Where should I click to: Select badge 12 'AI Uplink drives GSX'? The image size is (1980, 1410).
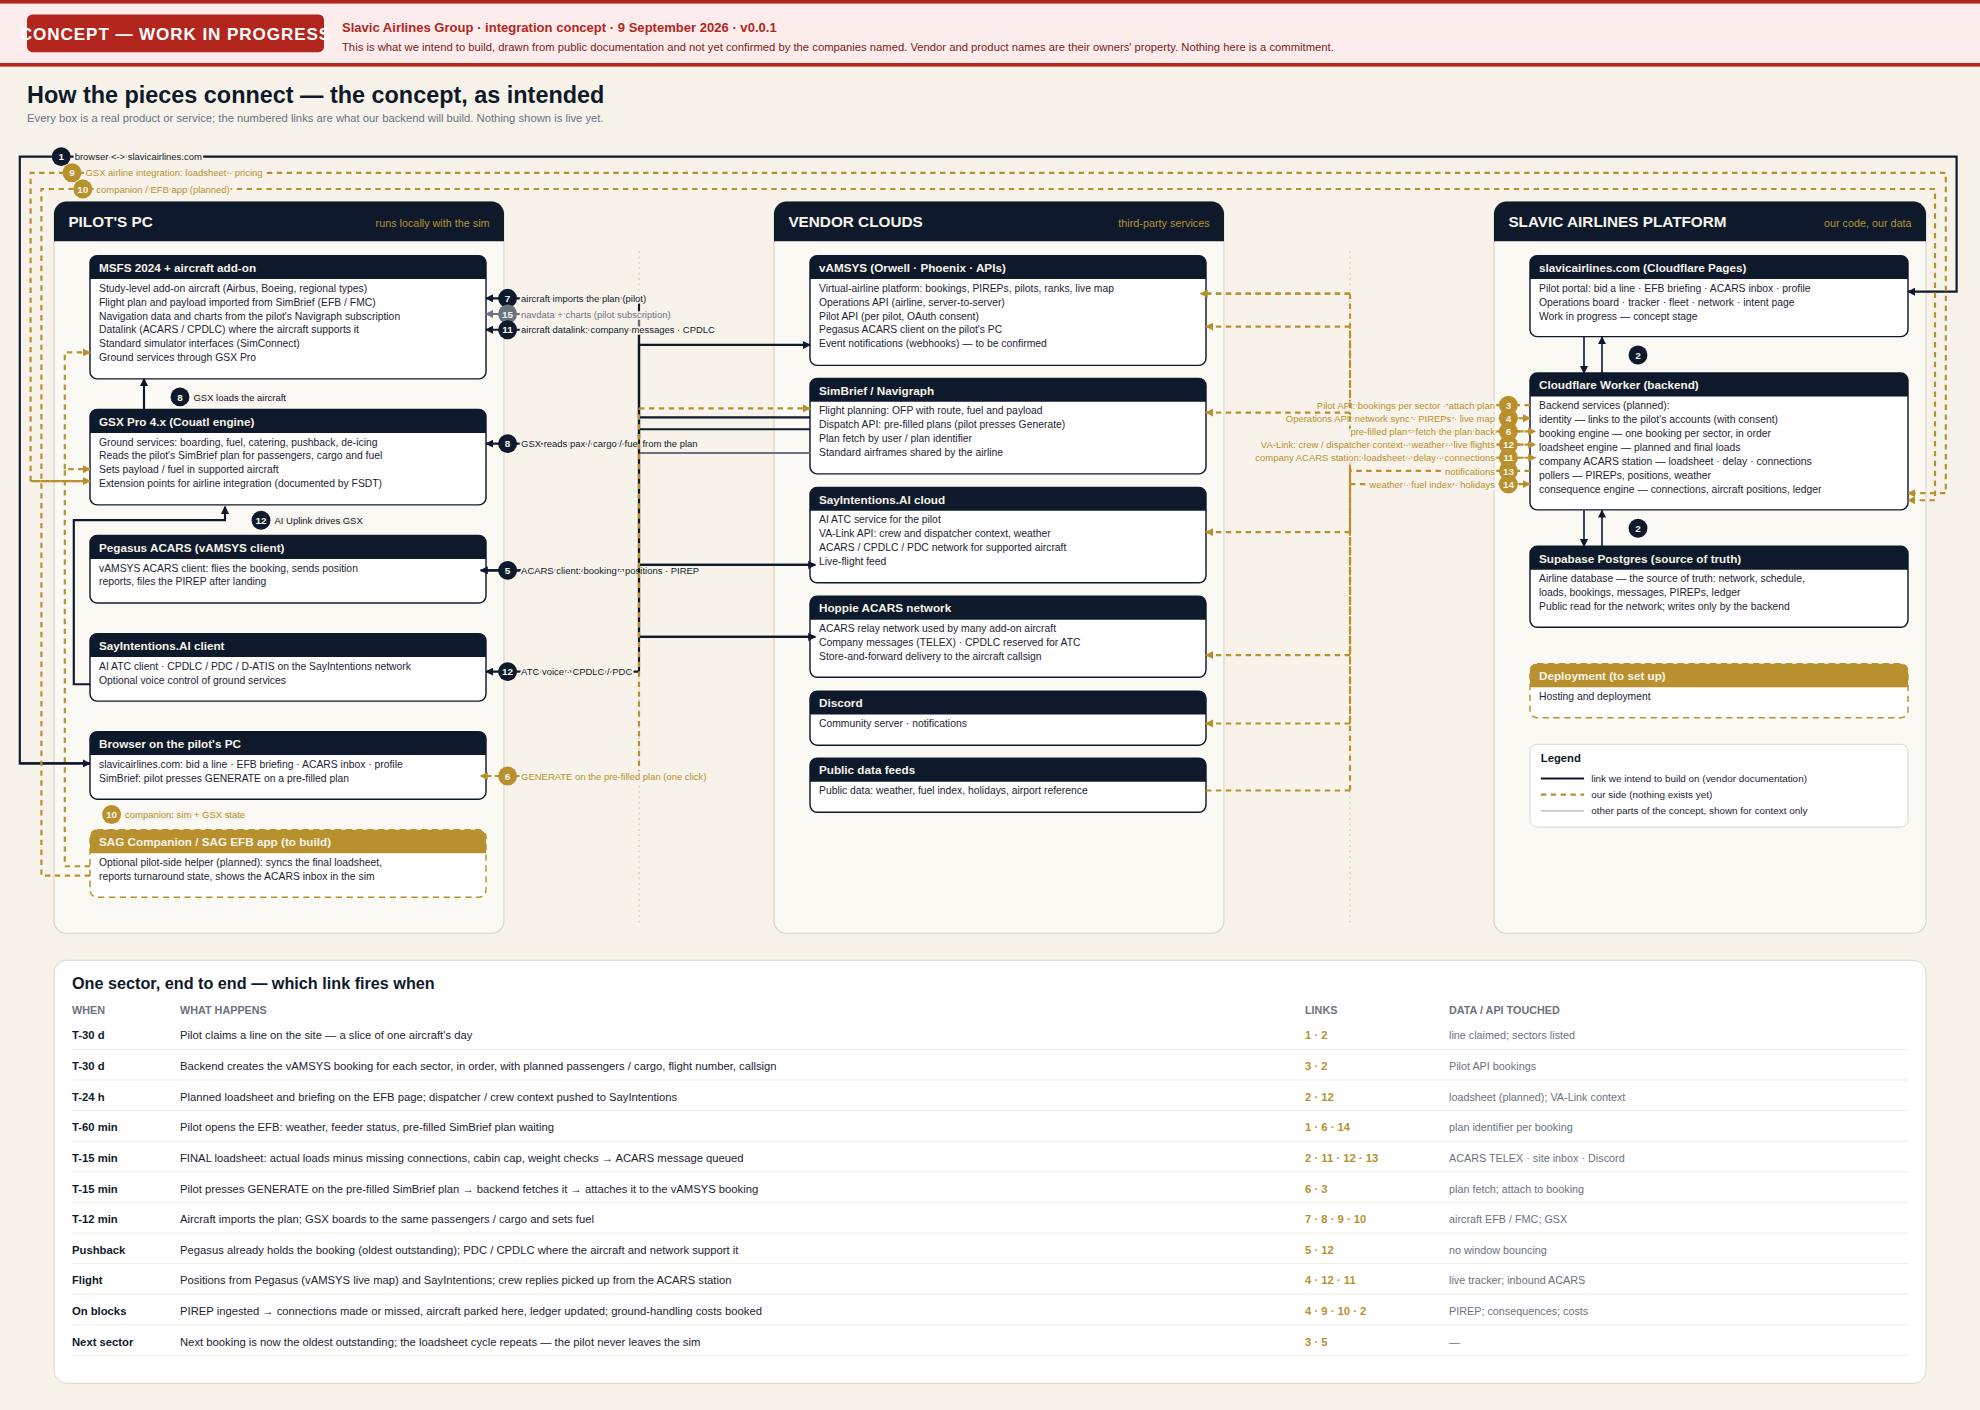coord(261,521)
